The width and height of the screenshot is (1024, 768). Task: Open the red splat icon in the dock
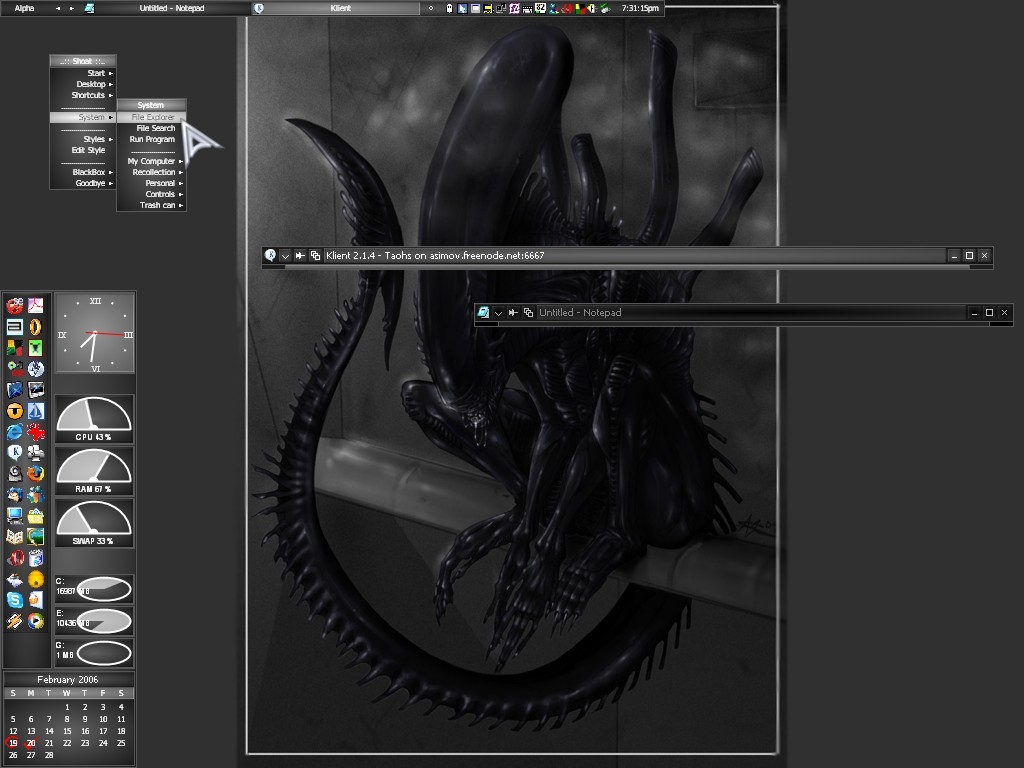click(35, 432)
